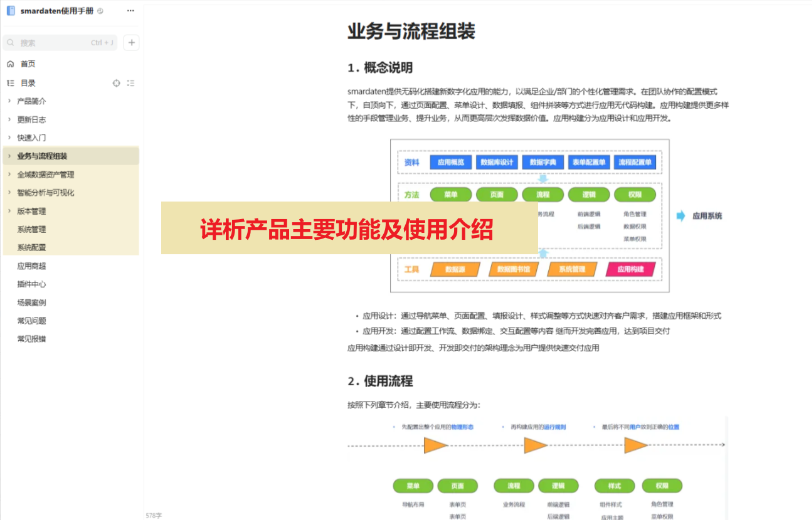
Task: Open 应用商超 in the catalog
Action: [x=32, y=266]
